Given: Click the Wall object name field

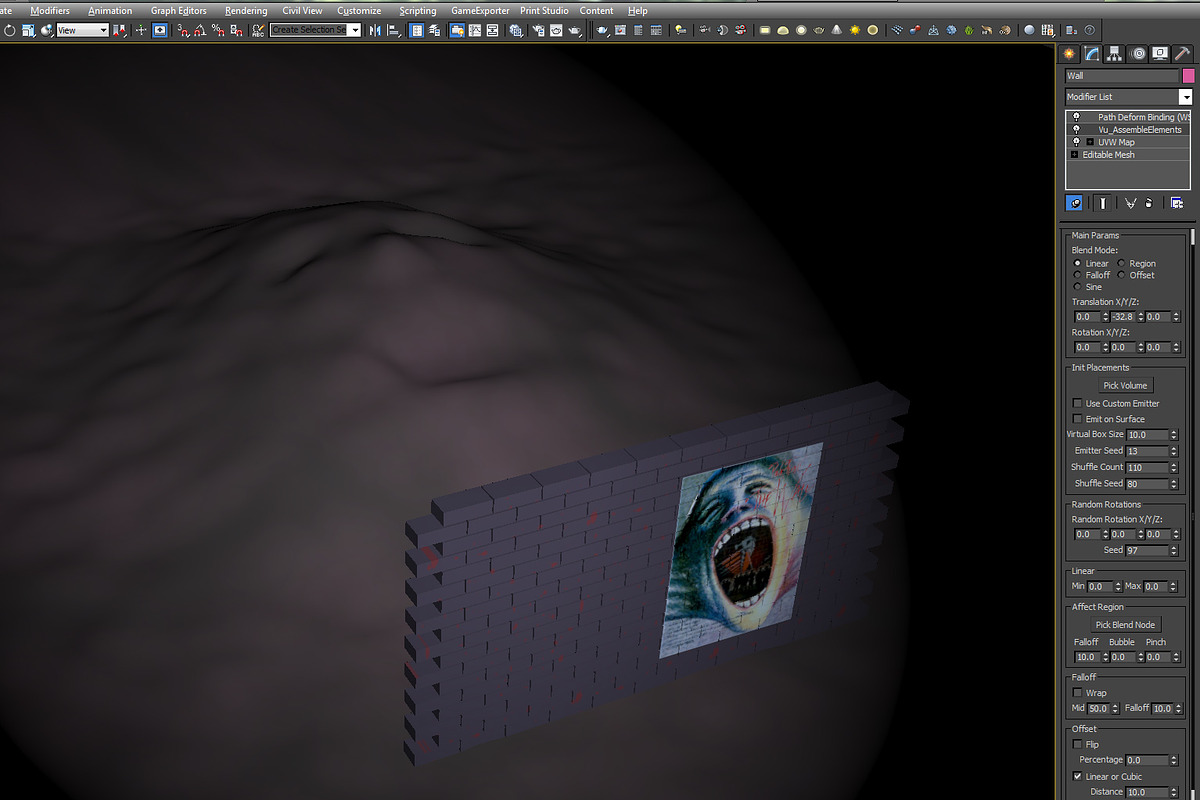Looking at the screenshot, I should click(1122, 76).
